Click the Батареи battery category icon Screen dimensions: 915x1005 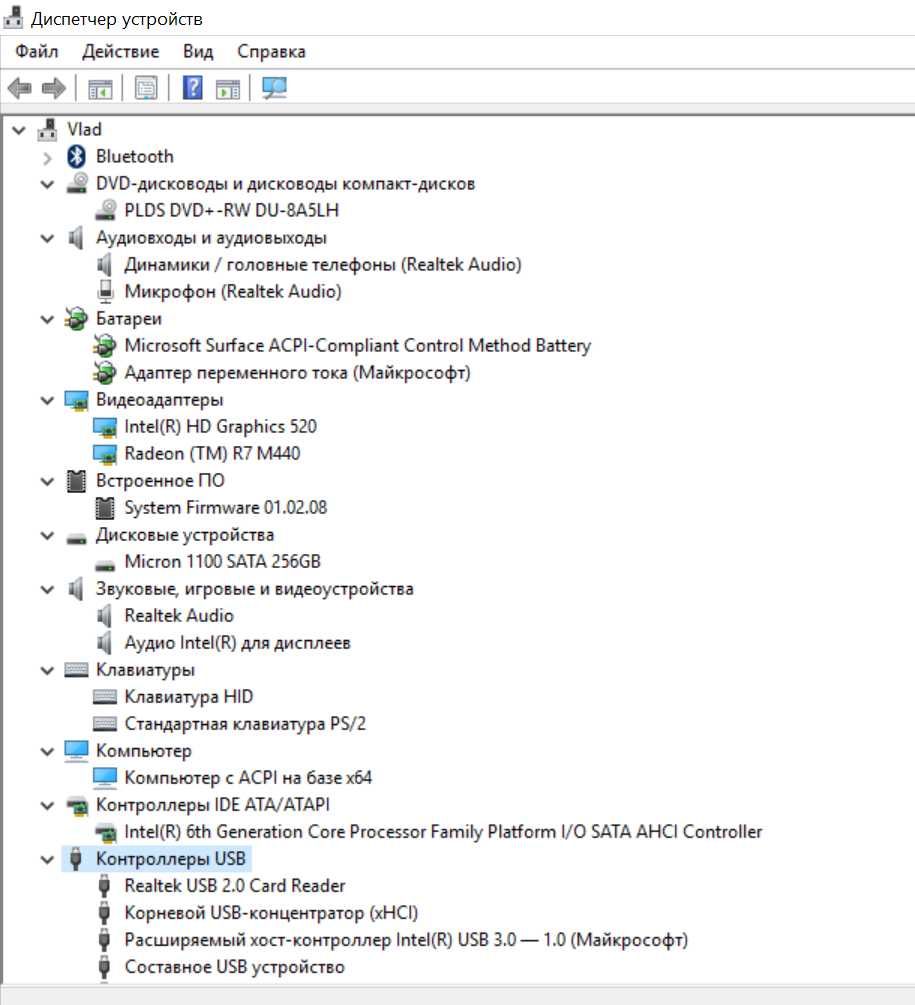76,319
